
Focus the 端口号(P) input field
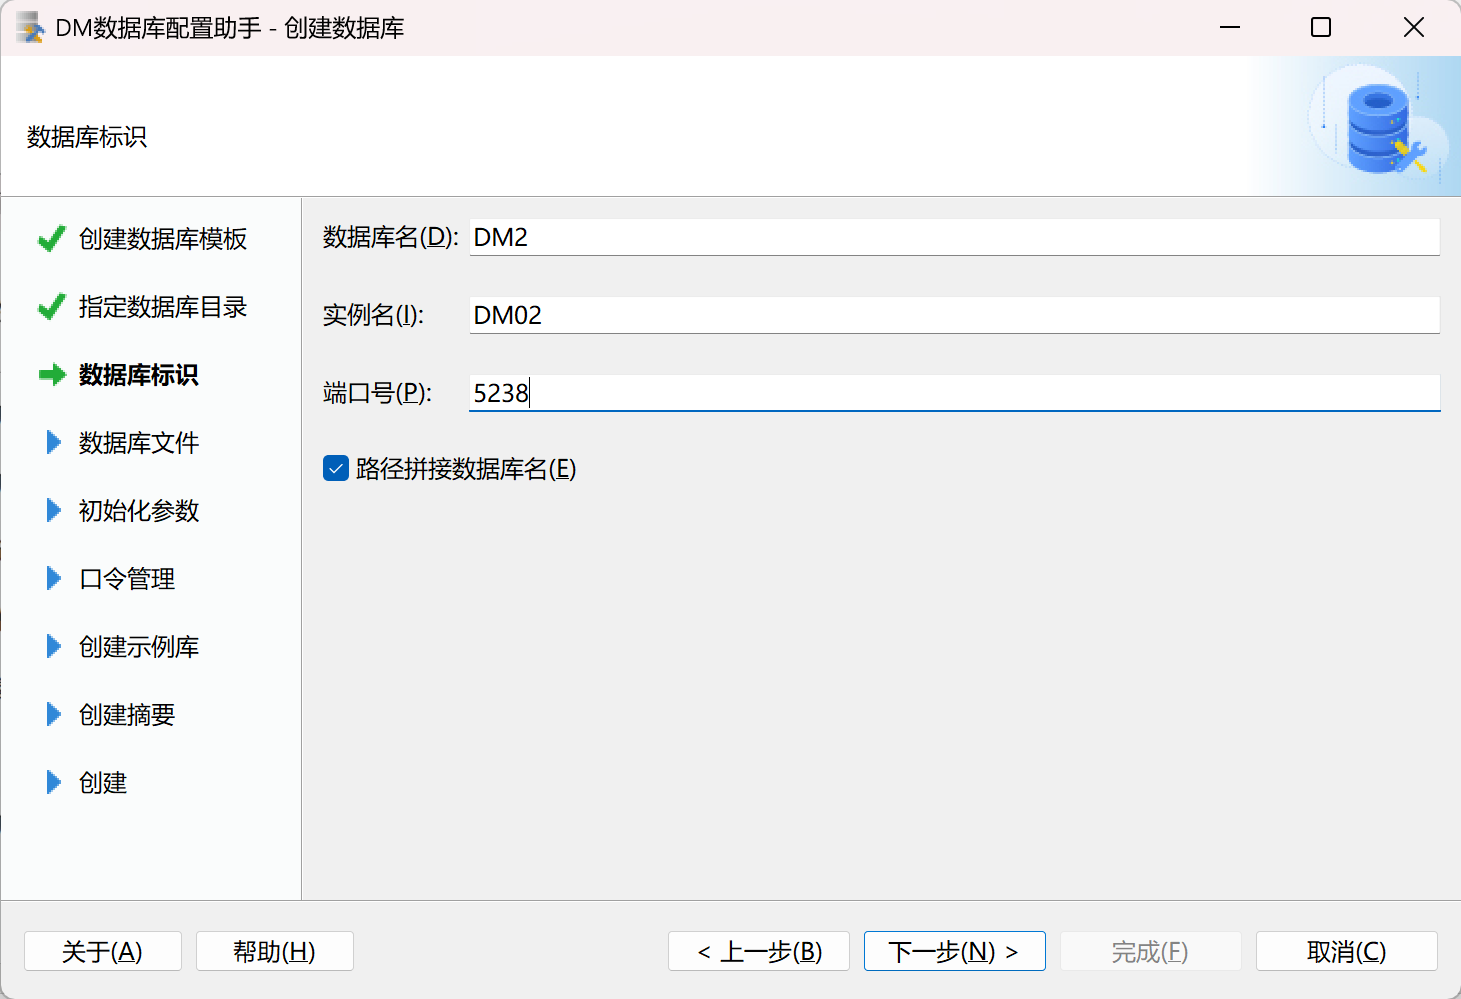pyautogui.click(x=954, y=393)
